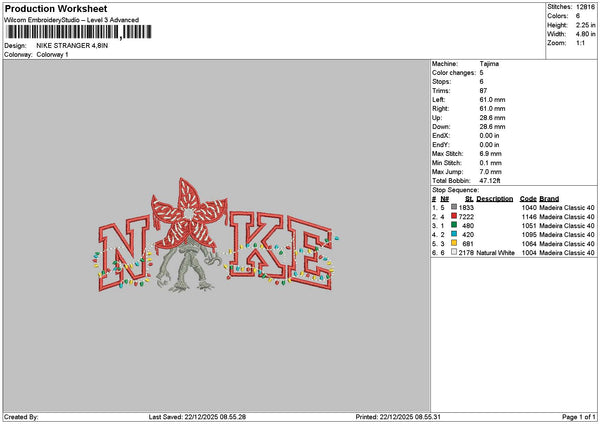The height and width of the screenshot is (424, 600).
Task: Click the Stitches value 12816
Action: click(585, 7)
